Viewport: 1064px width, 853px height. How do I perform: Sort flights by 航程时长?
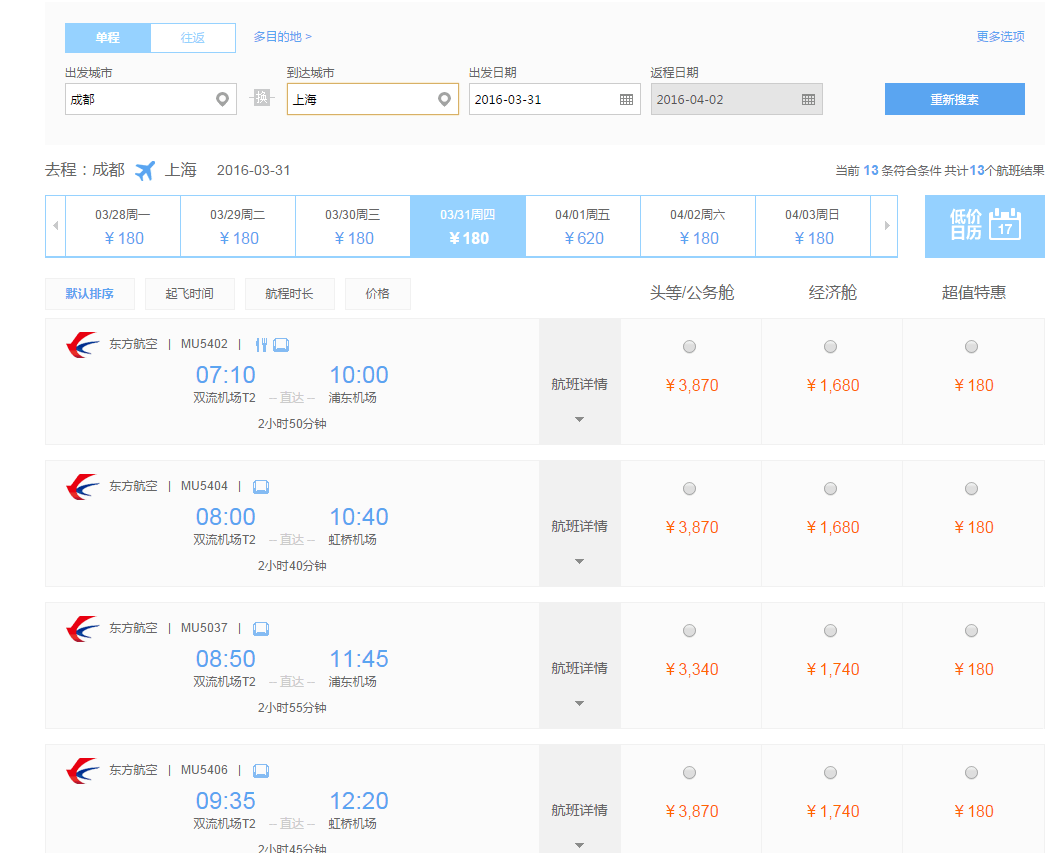tap(290, 294)
